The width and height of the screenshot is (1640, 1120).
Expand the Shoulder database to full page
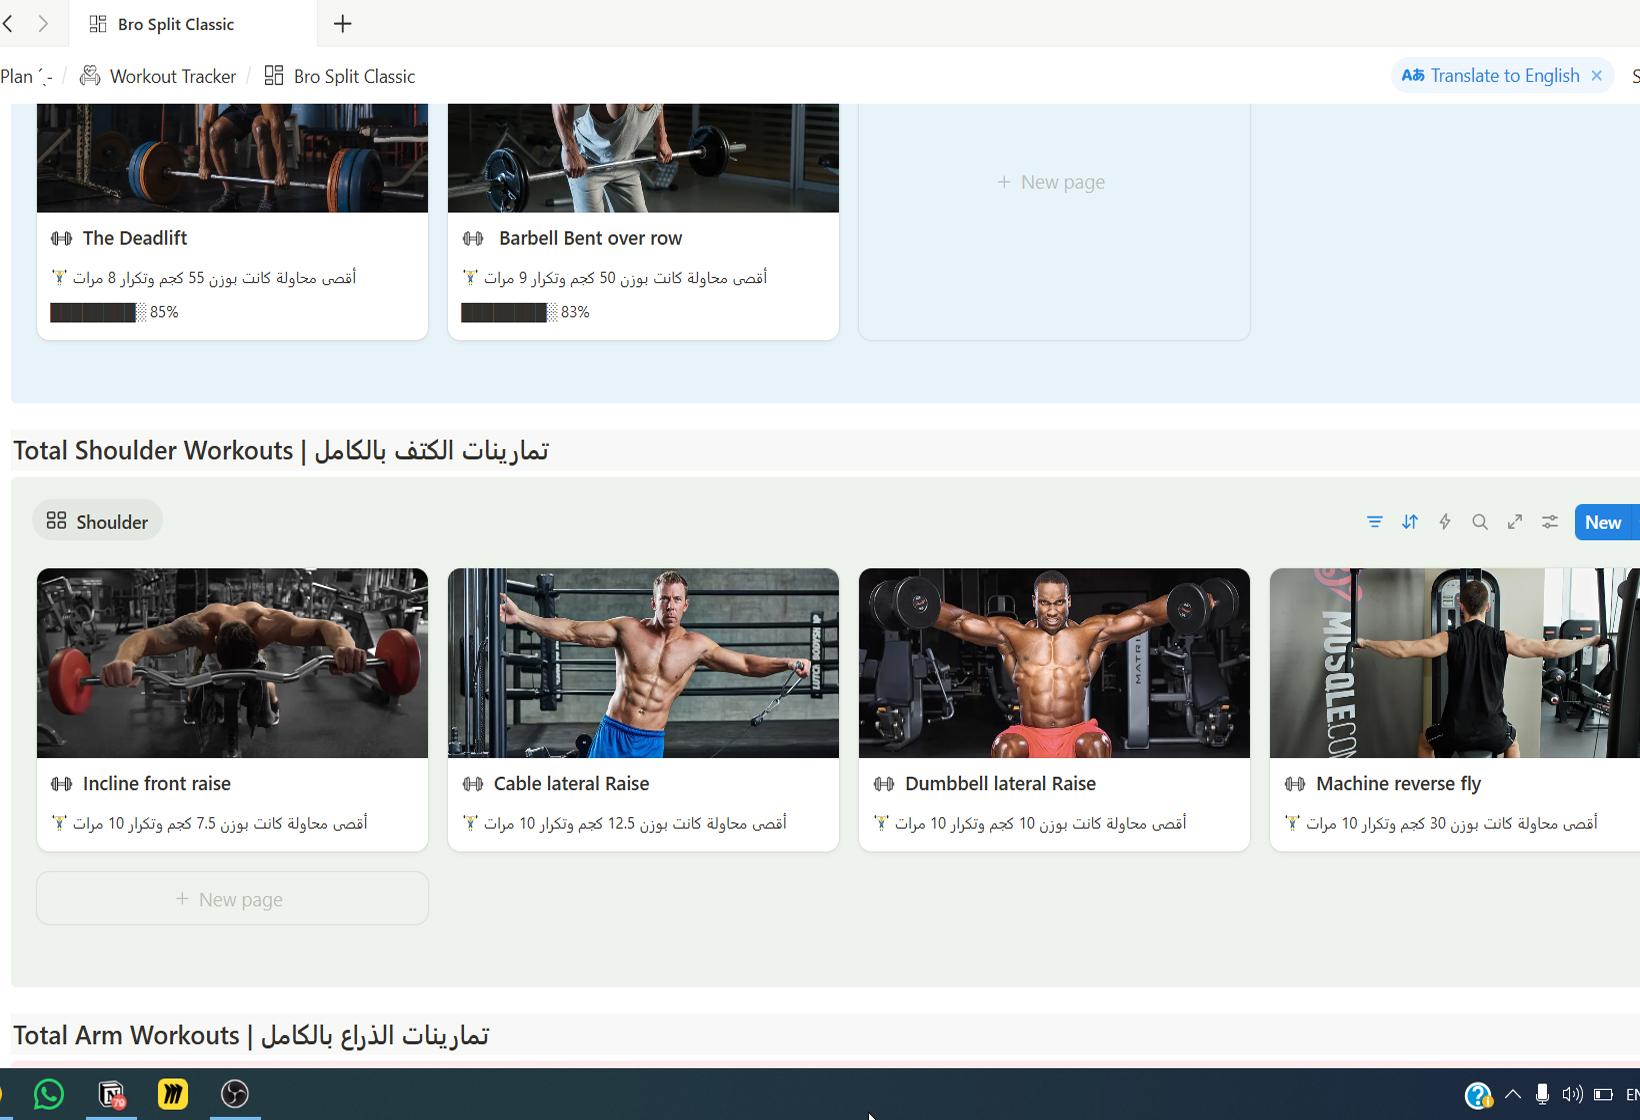(1514, 521)
